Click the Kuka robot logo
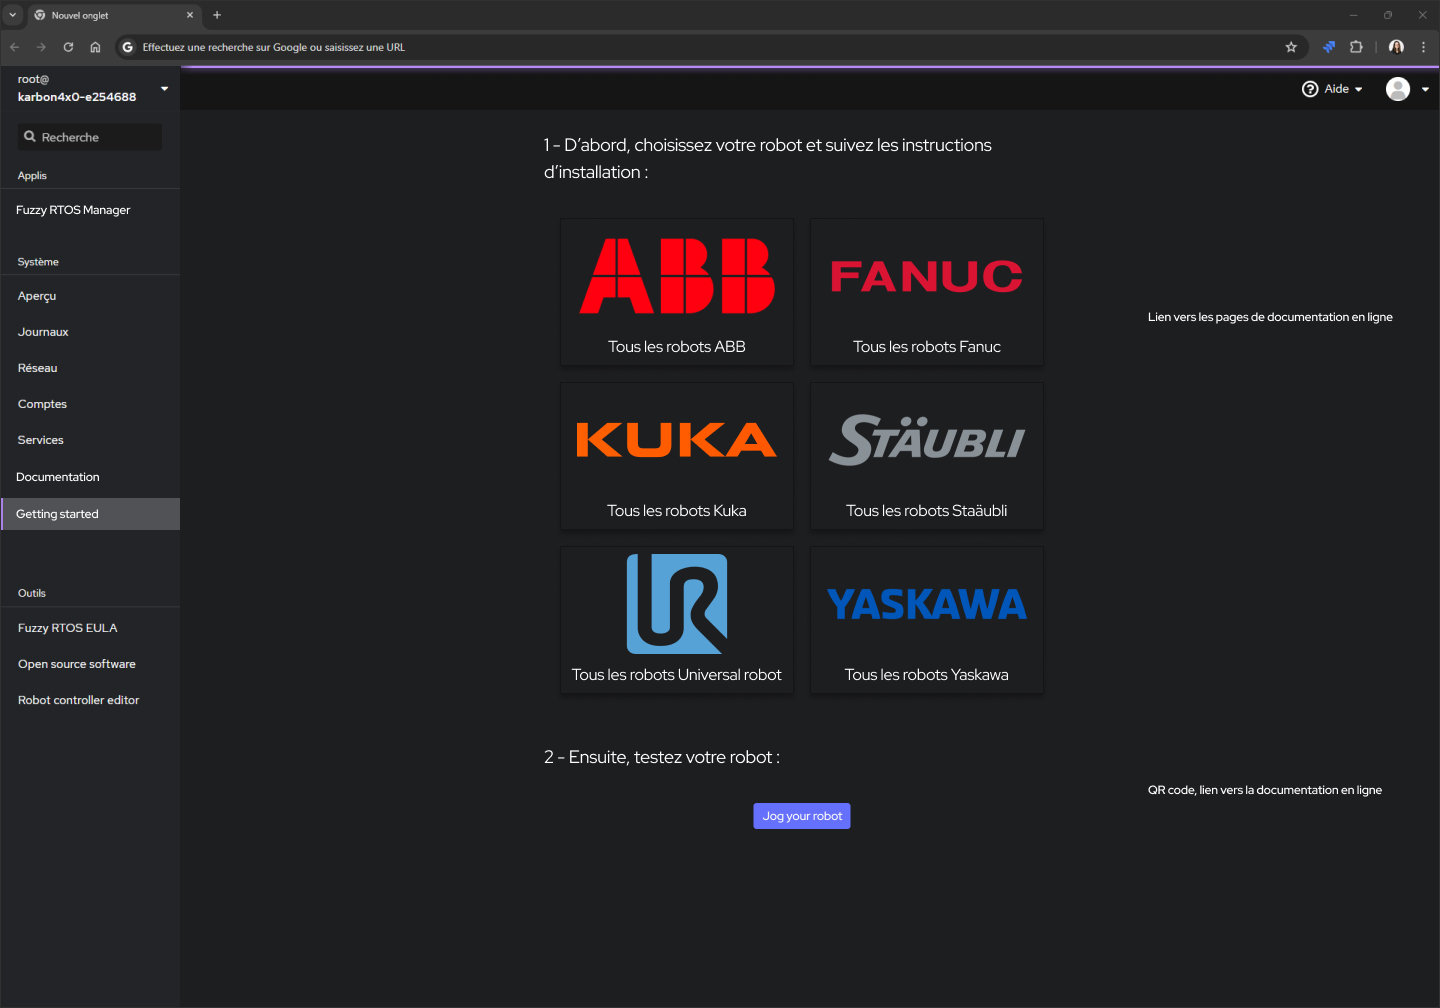 tap(677, 440)
